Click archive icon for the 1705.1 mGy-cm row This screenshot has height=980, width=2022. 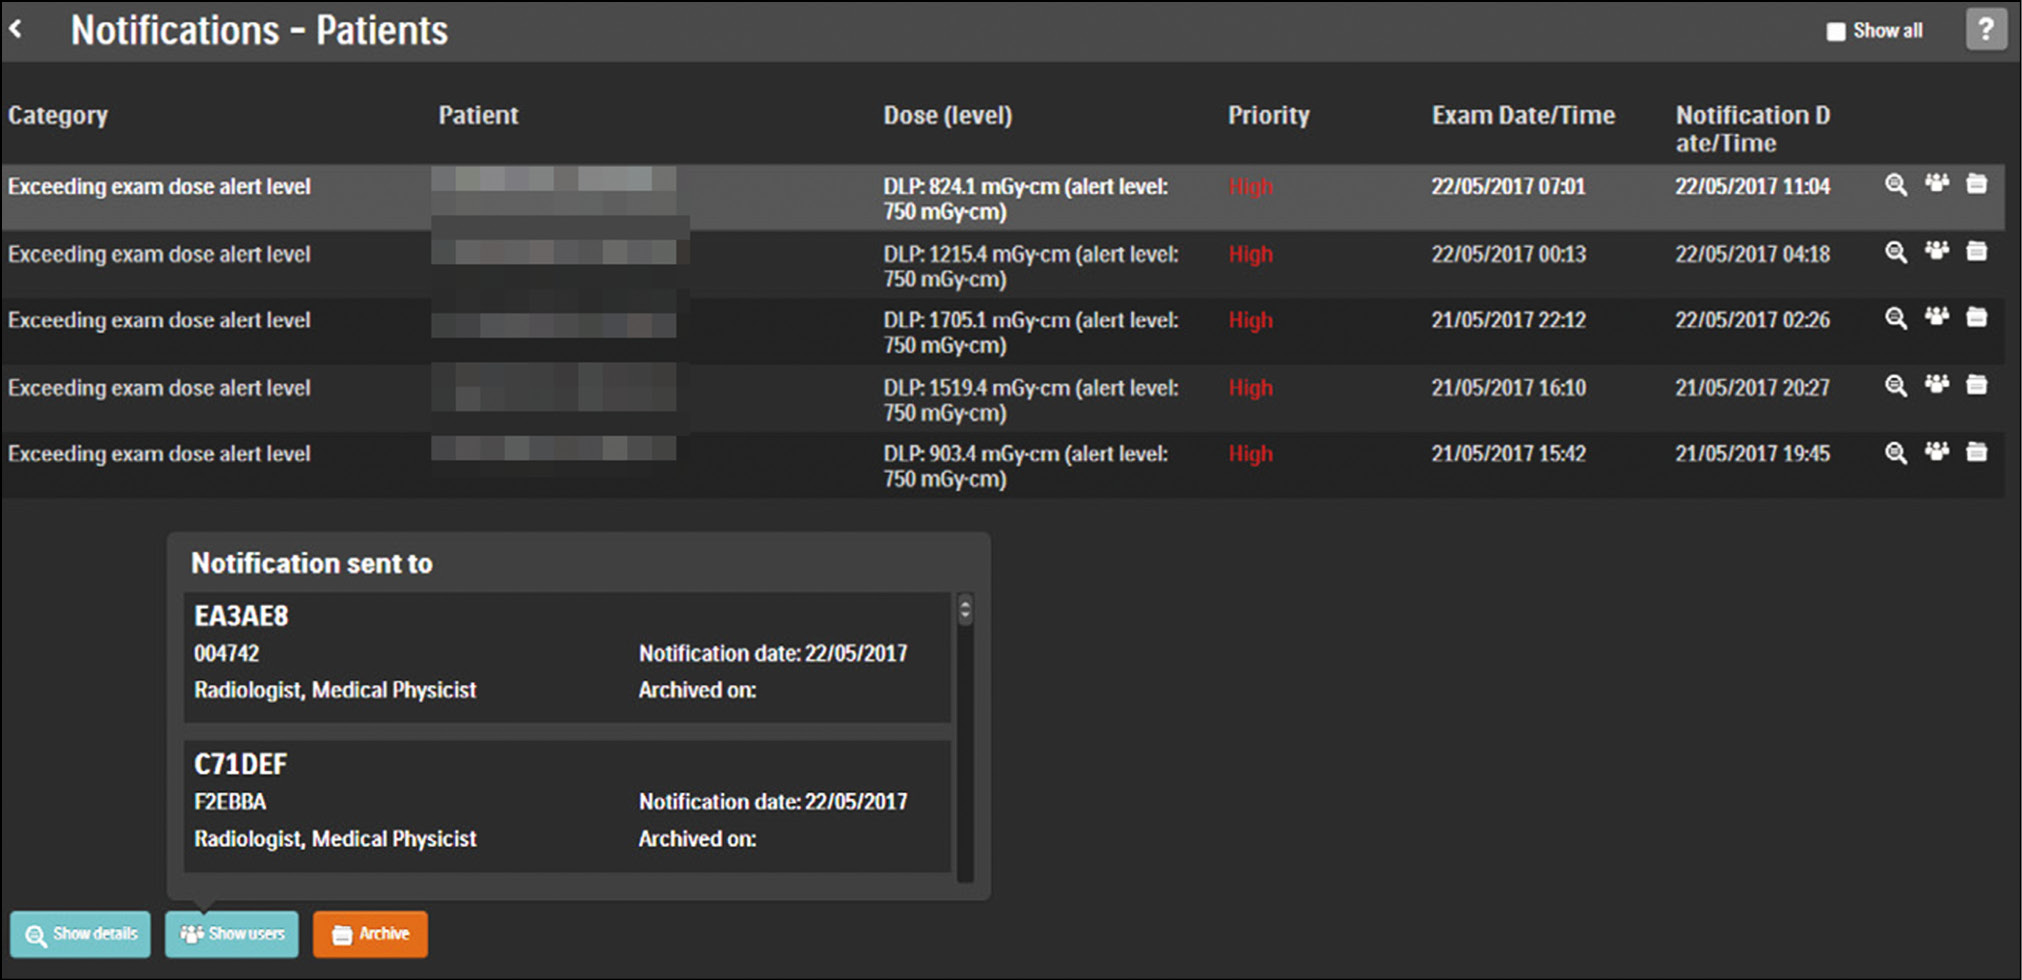tap(1977, 318)
